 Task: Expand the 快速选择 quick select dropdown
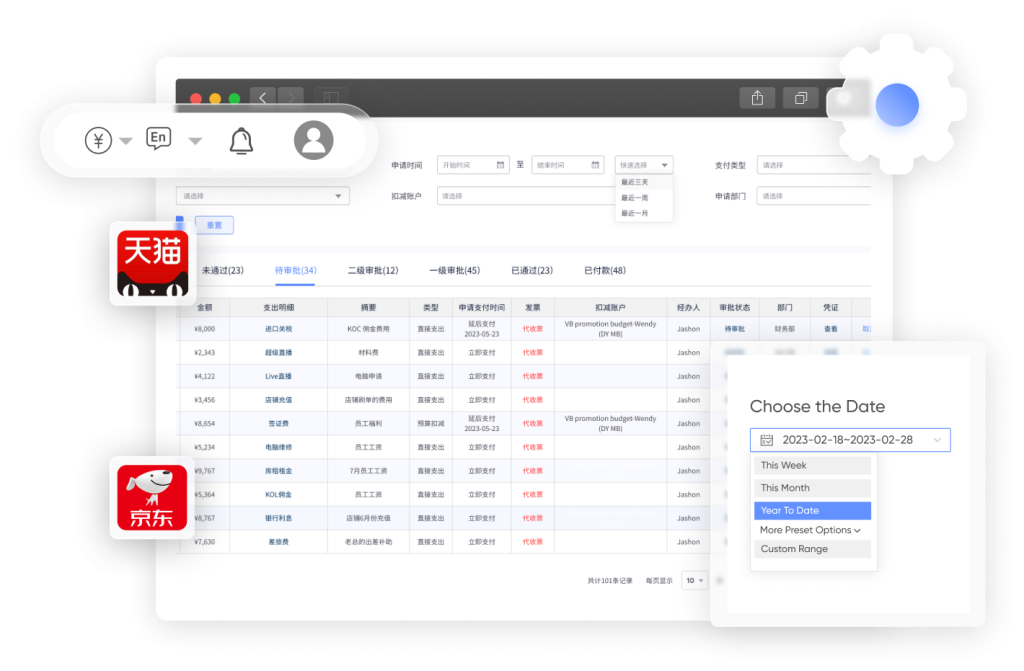644,165
